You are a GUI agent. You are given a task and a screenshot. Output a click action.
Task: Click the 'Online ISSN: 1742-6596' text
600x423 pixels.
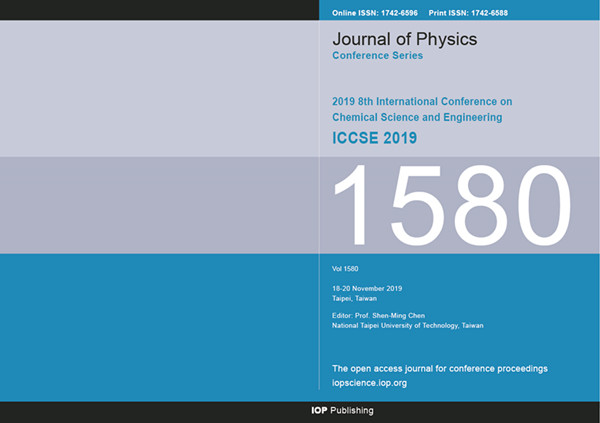click(x=375, y=13)
